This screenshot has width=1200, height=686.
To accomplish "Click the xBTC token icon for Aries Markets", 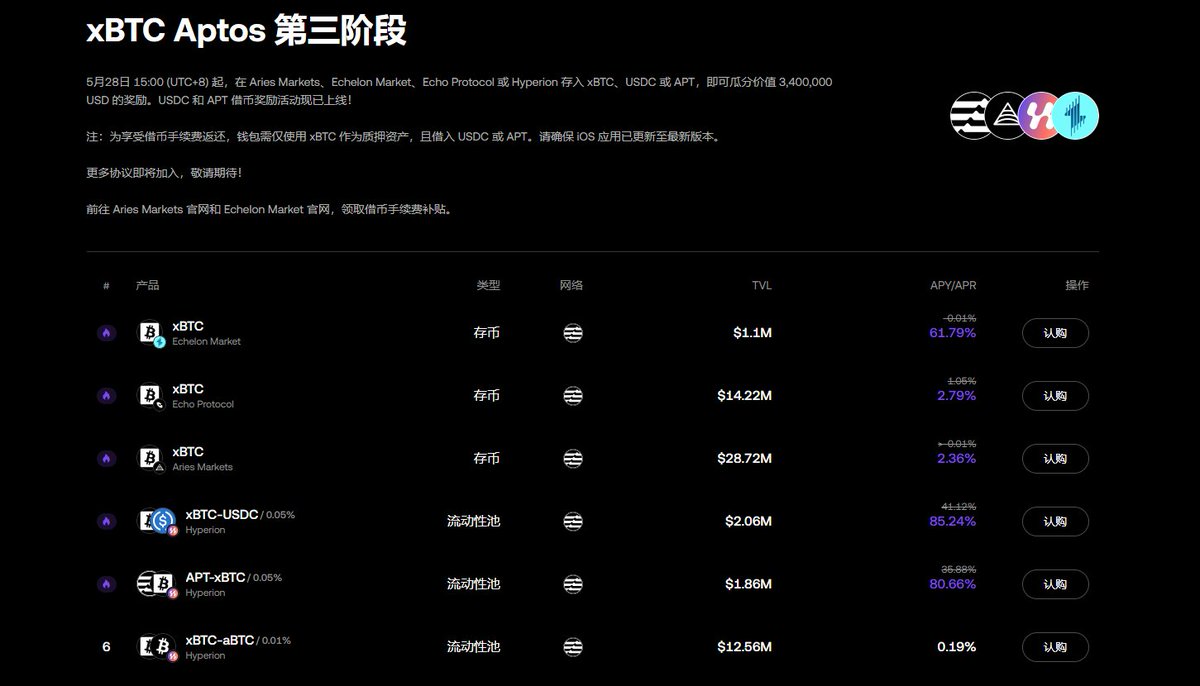I will tap(150, 458).
